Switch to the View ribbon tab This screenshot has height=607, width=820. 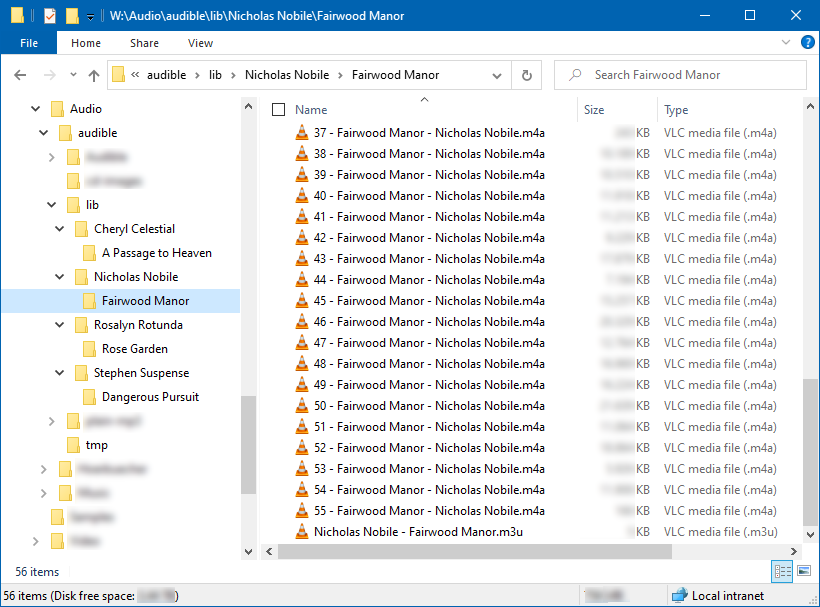tap(200, 43)
